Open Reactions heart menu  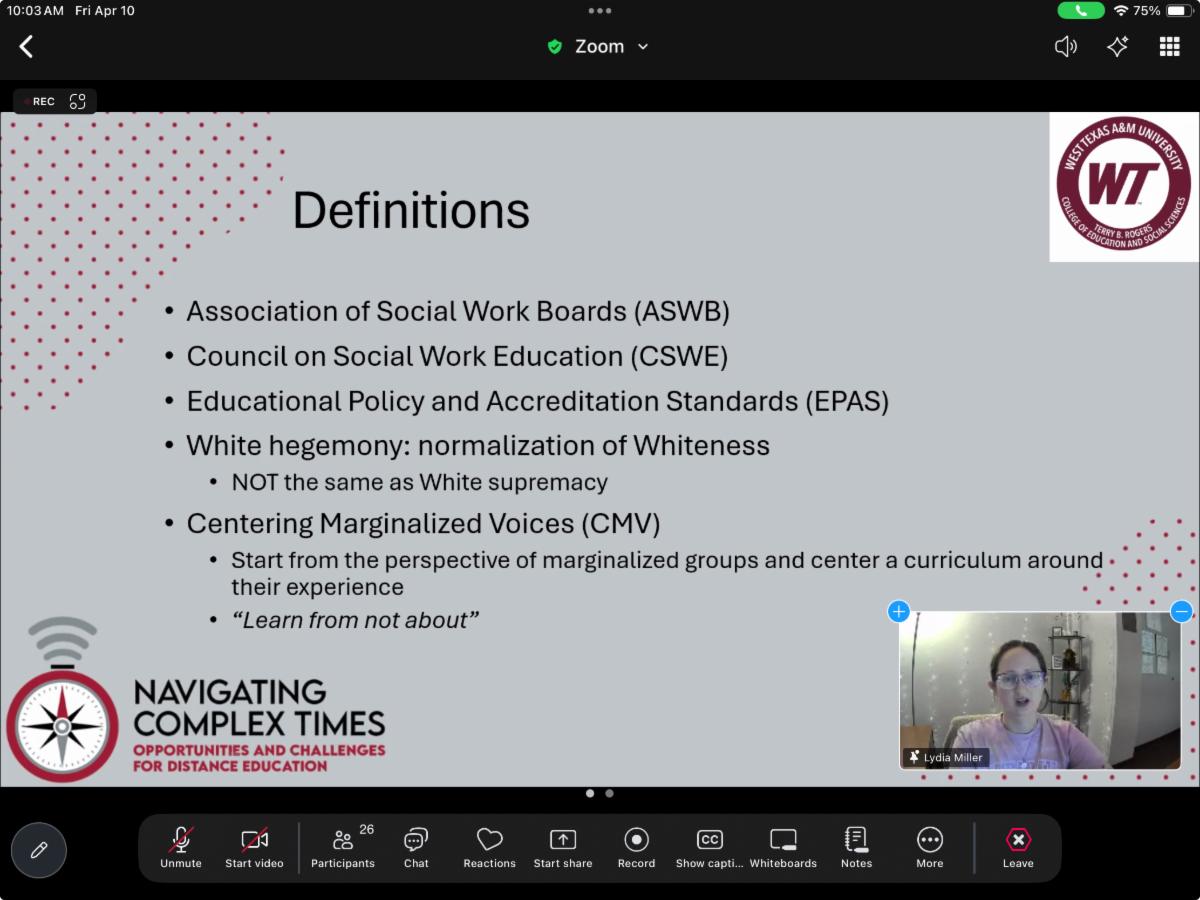click(x=489, y=848)
